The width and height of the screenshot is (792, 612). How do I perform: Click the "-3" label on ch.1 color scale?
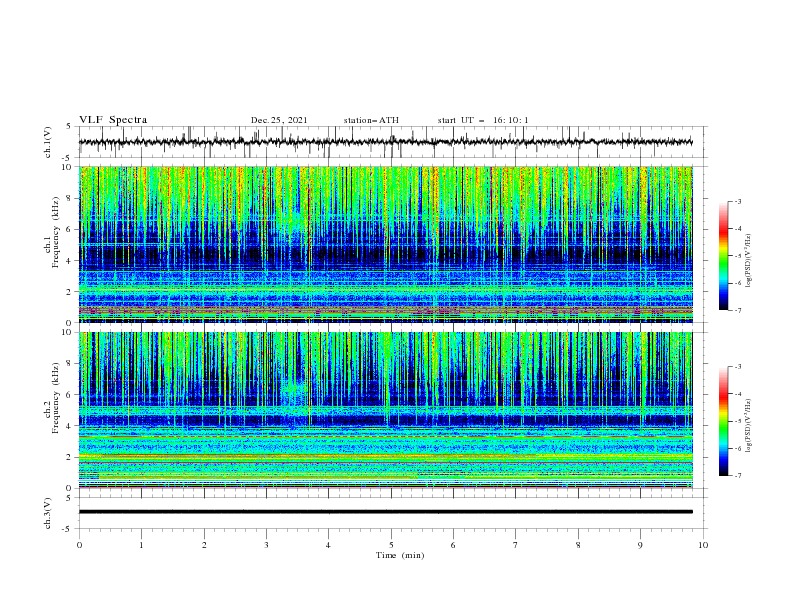pyautogui.click(x=737, y=201)
